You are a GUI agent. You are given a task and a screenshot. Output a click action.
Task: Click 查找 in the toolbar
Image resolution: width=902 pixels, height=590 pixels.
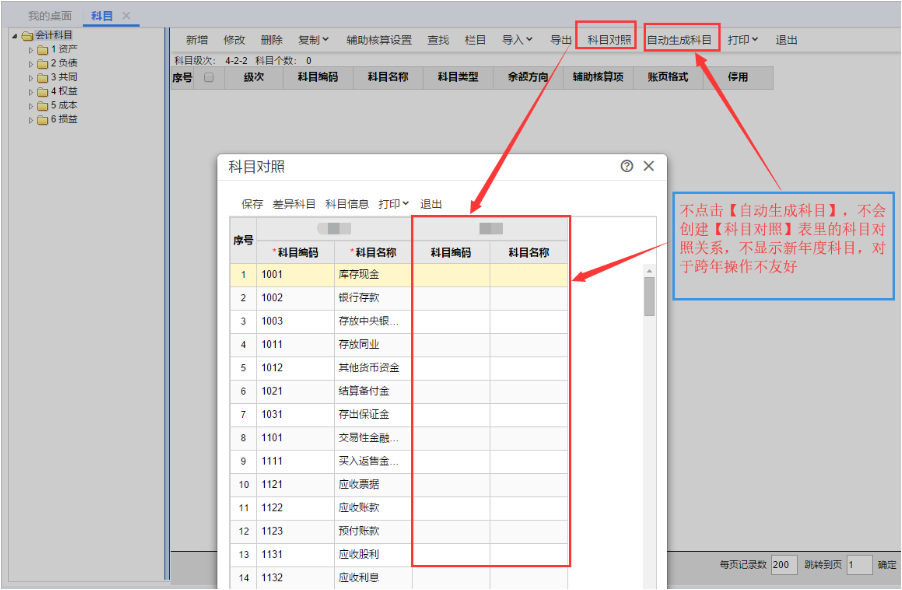pos(438,40)
